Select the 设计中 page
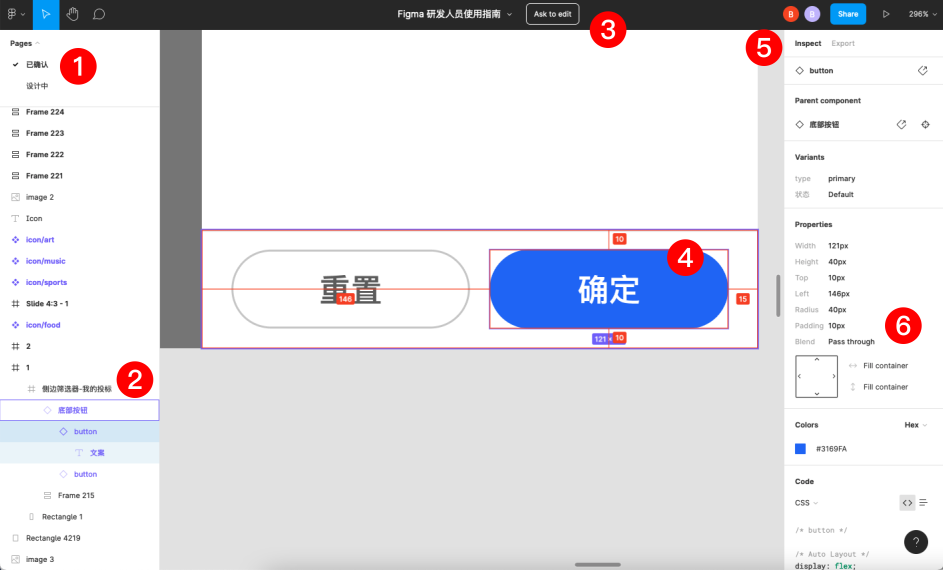 tap(37, 86)
